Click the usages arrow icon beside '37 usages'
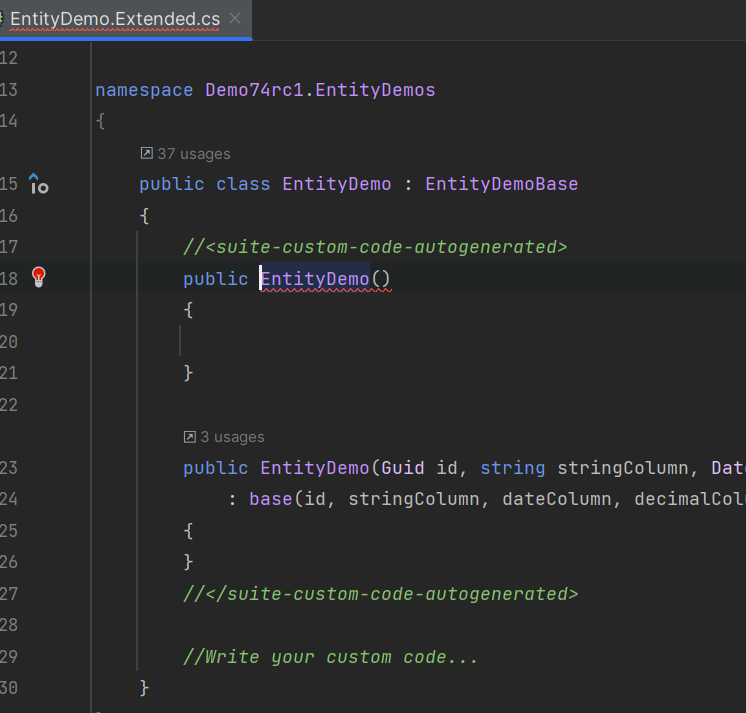Screen dimensions: 746x713 click(147, 154)
